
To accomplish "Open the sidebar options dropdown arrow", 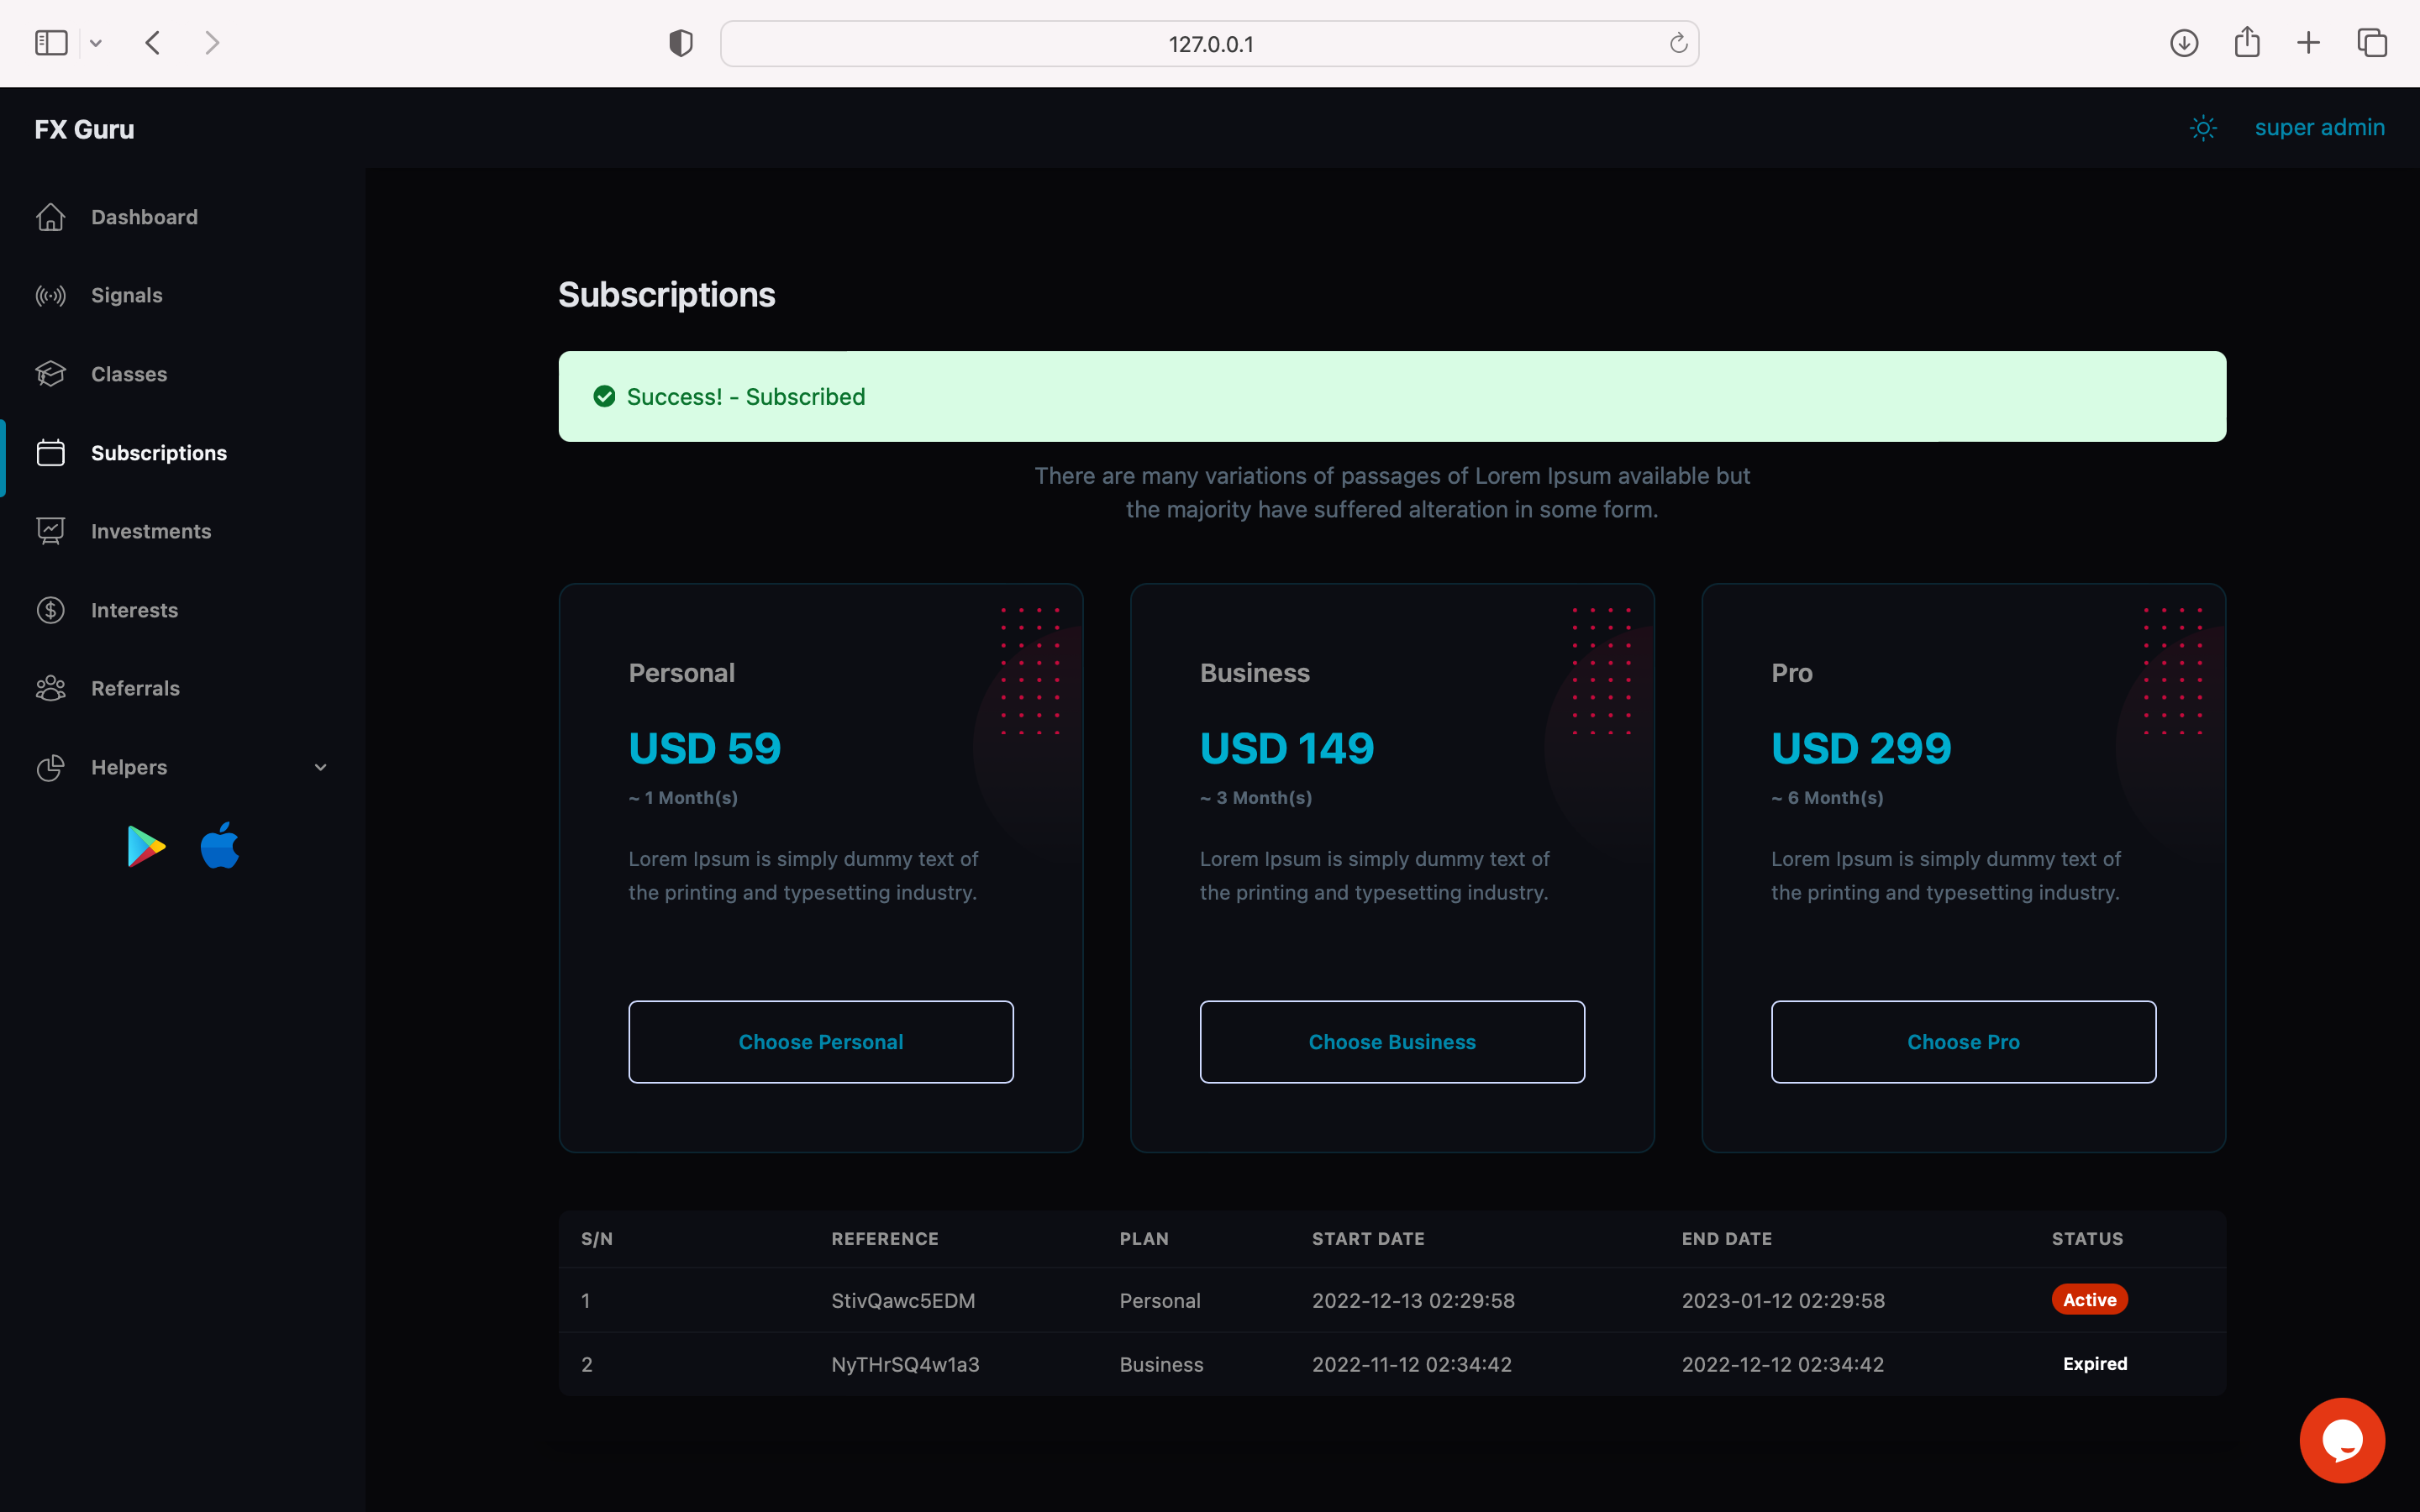I will 96,43.
